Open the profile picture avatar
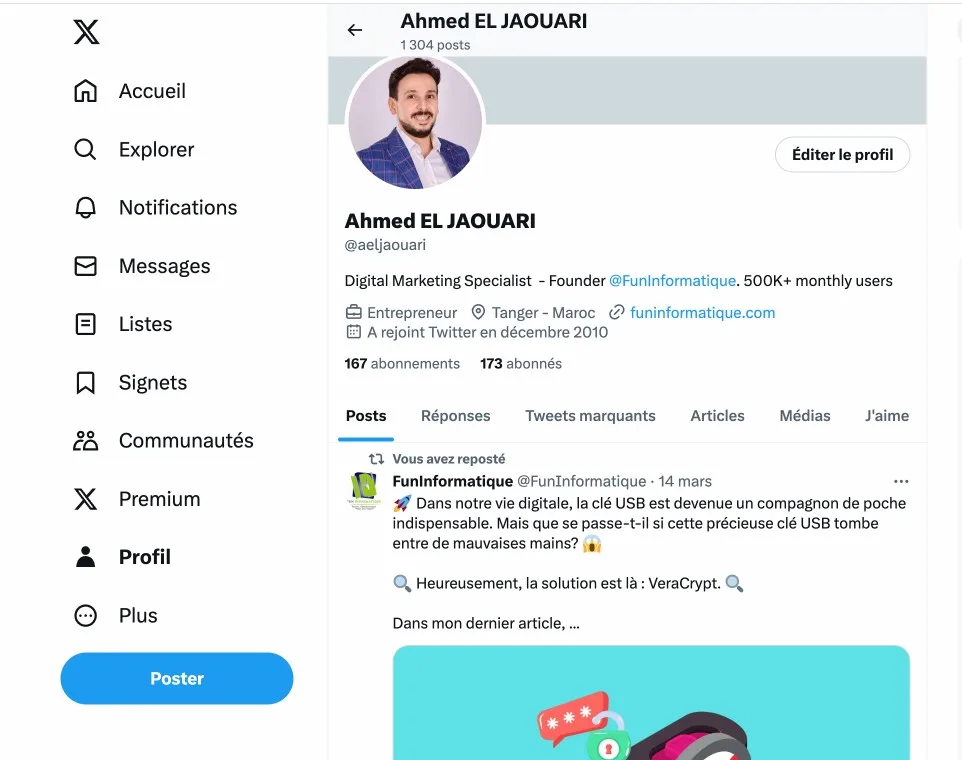This screenshot has width=962, height=760. (416, 122)
